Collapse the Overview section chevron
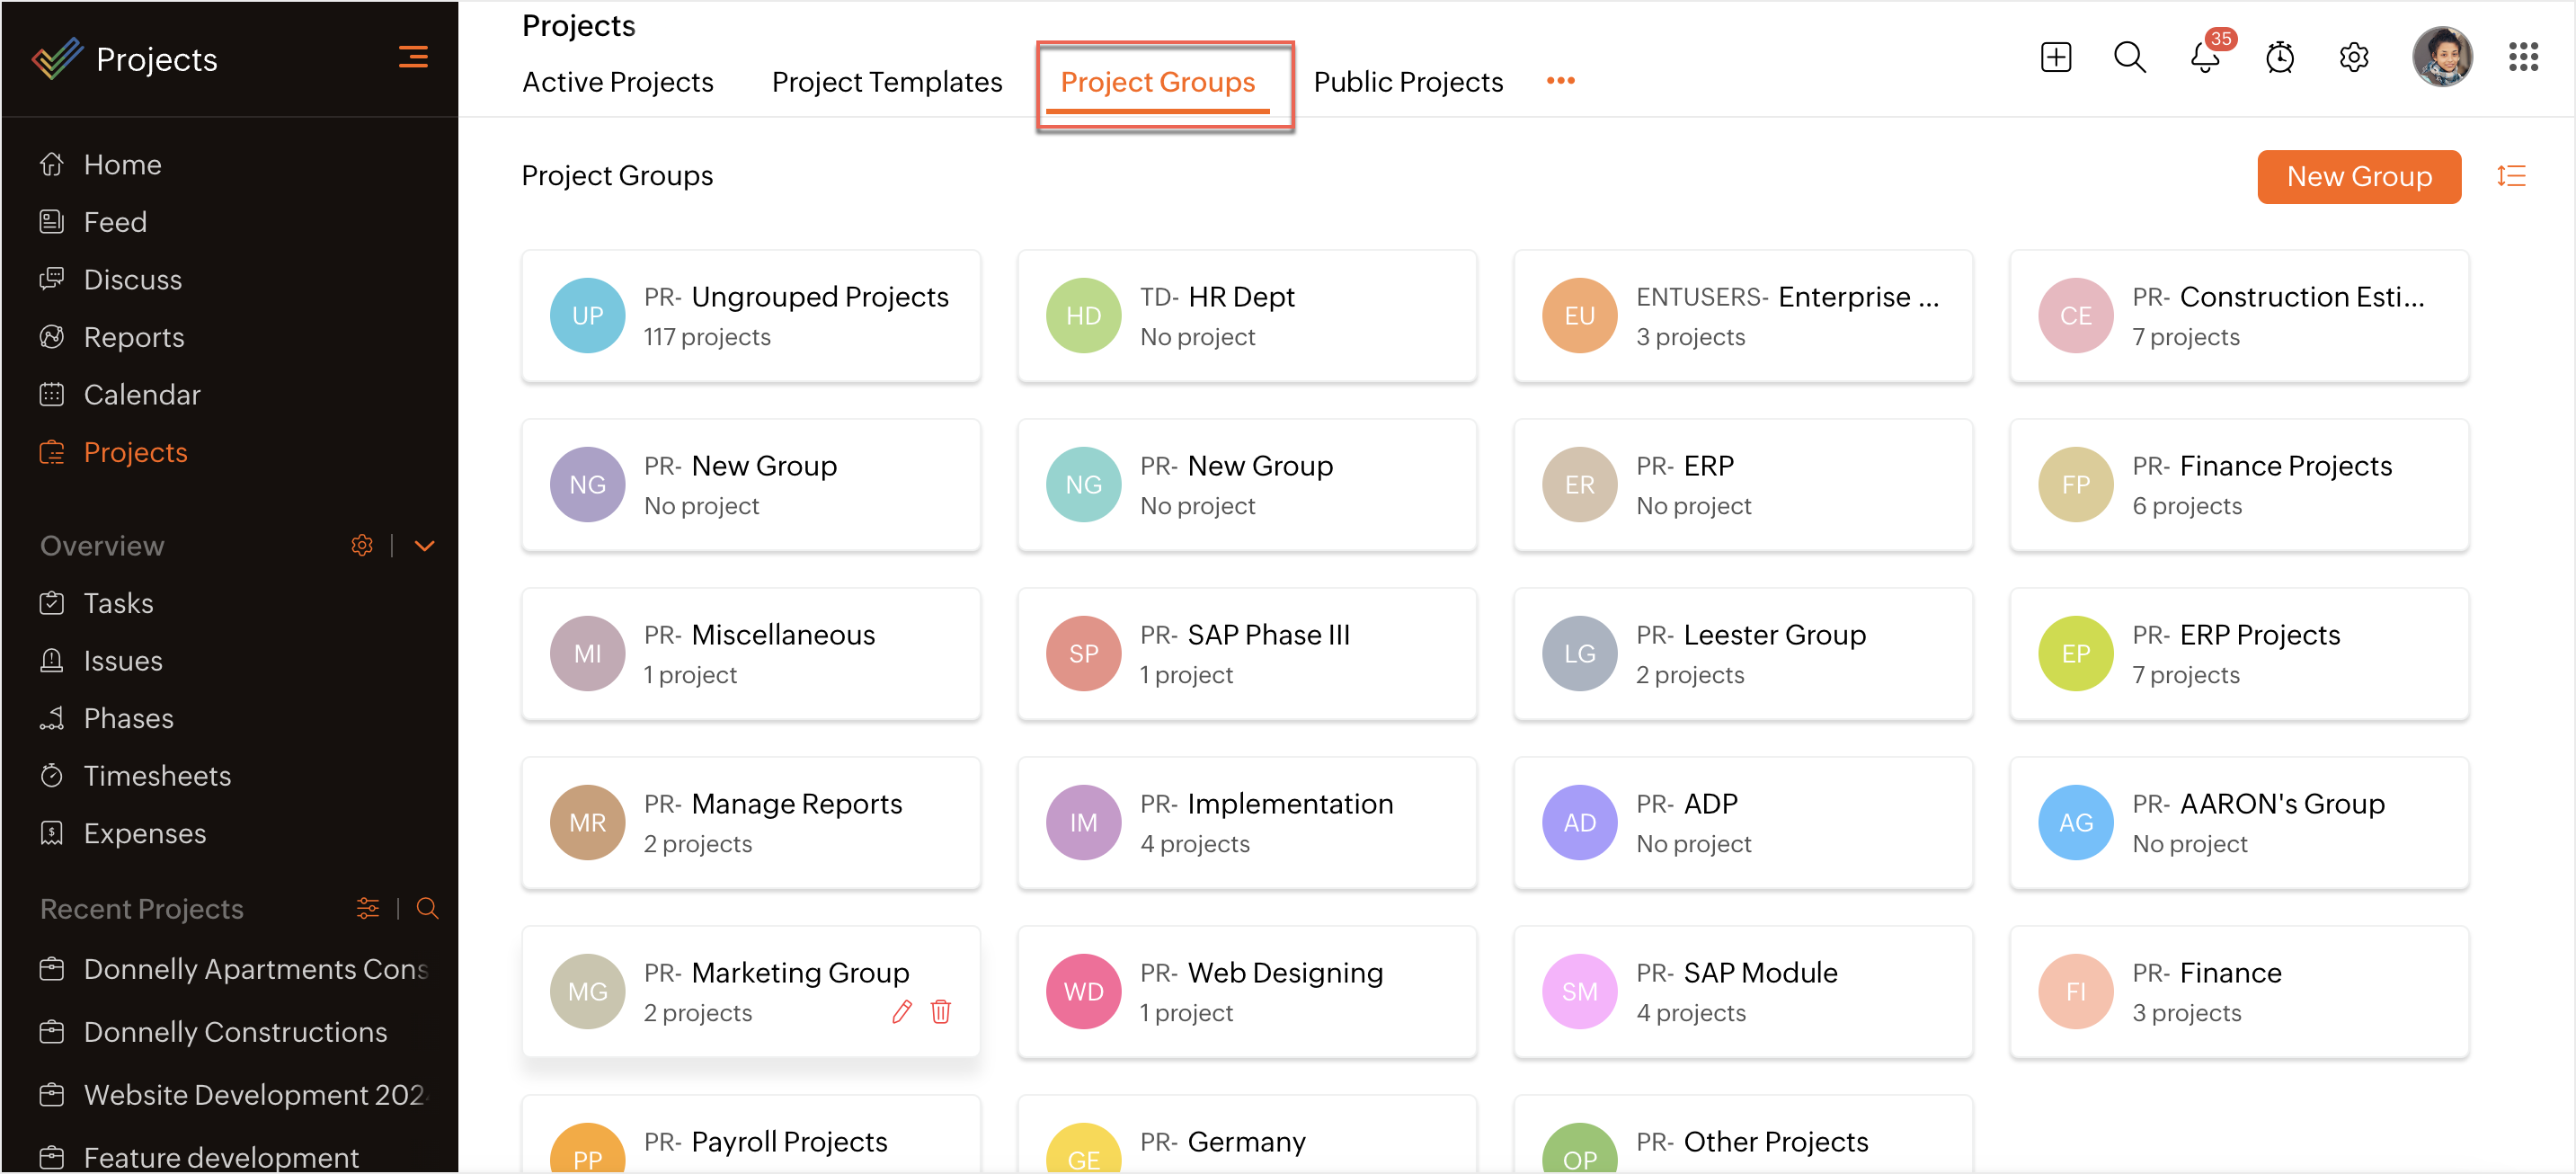 click(x=424, y=546)
